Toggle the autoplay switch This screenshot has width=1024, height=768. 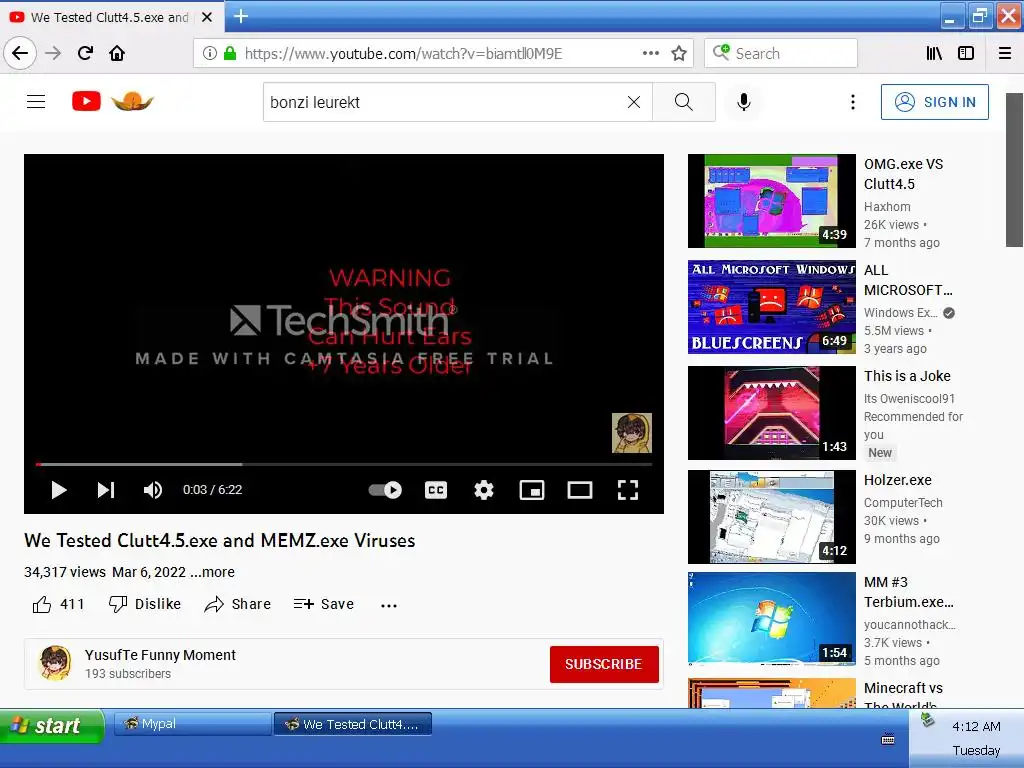[x=385, y=490]
